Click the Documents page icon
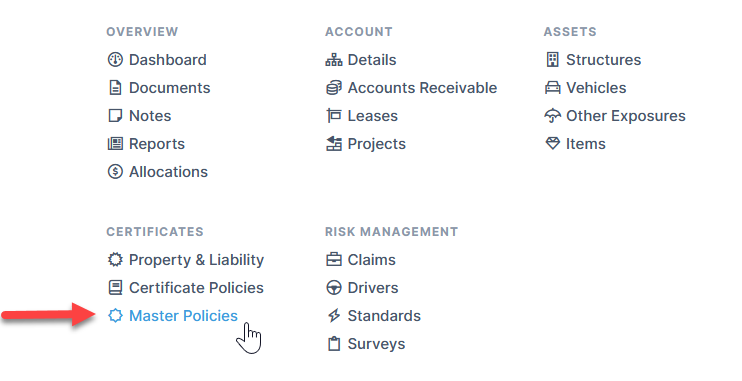 115,88
